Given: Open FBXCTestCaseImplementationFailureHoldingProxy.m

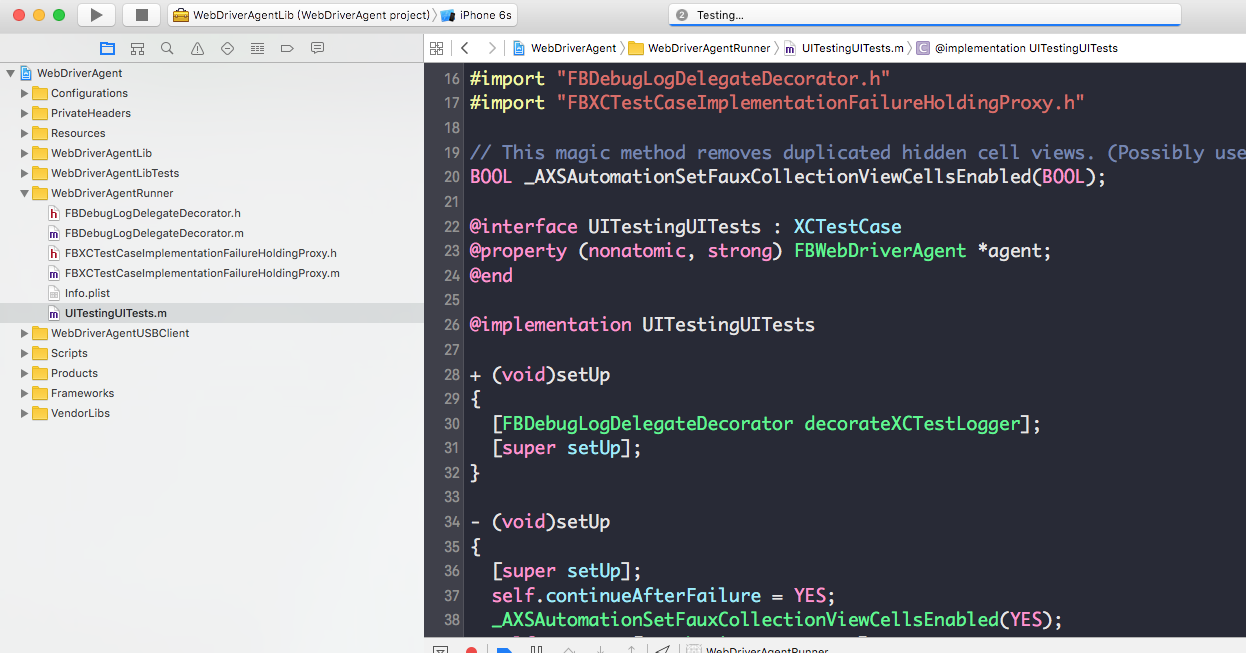Looking at the screenshot, I should (202, 273).
